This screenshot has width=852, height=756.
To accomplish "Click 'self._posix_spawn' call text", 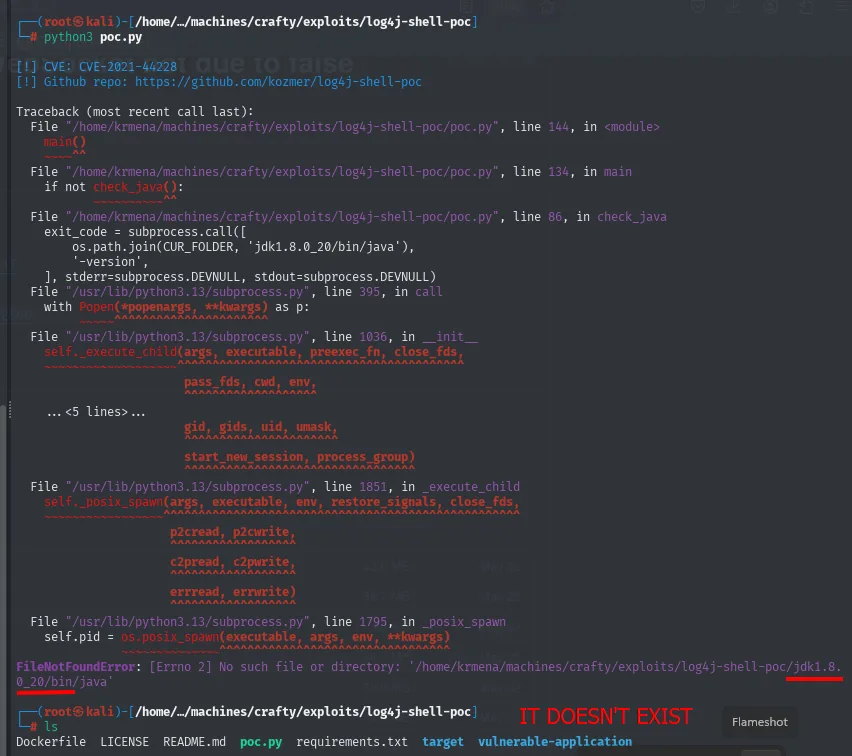I will pos(103,502).
